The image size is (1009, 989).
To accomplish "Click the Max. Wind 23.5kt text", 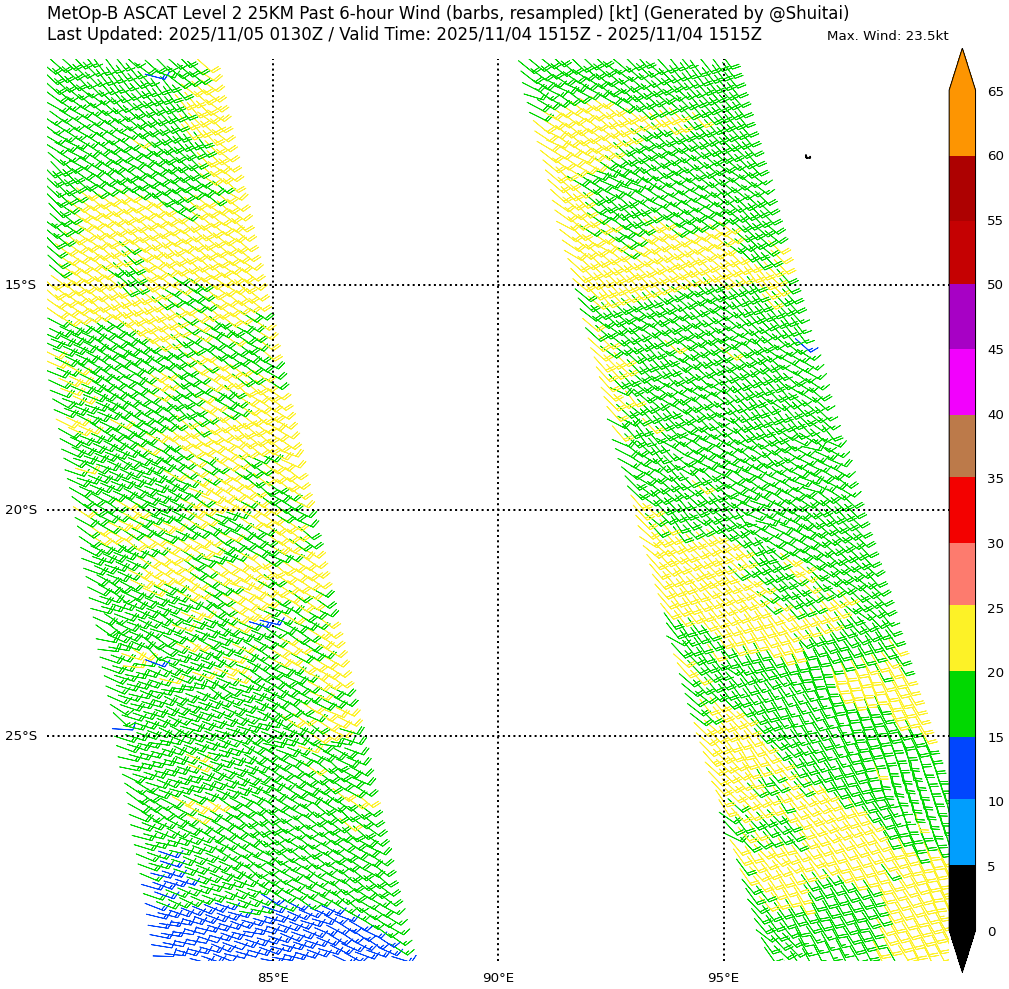I will (887, 36).
